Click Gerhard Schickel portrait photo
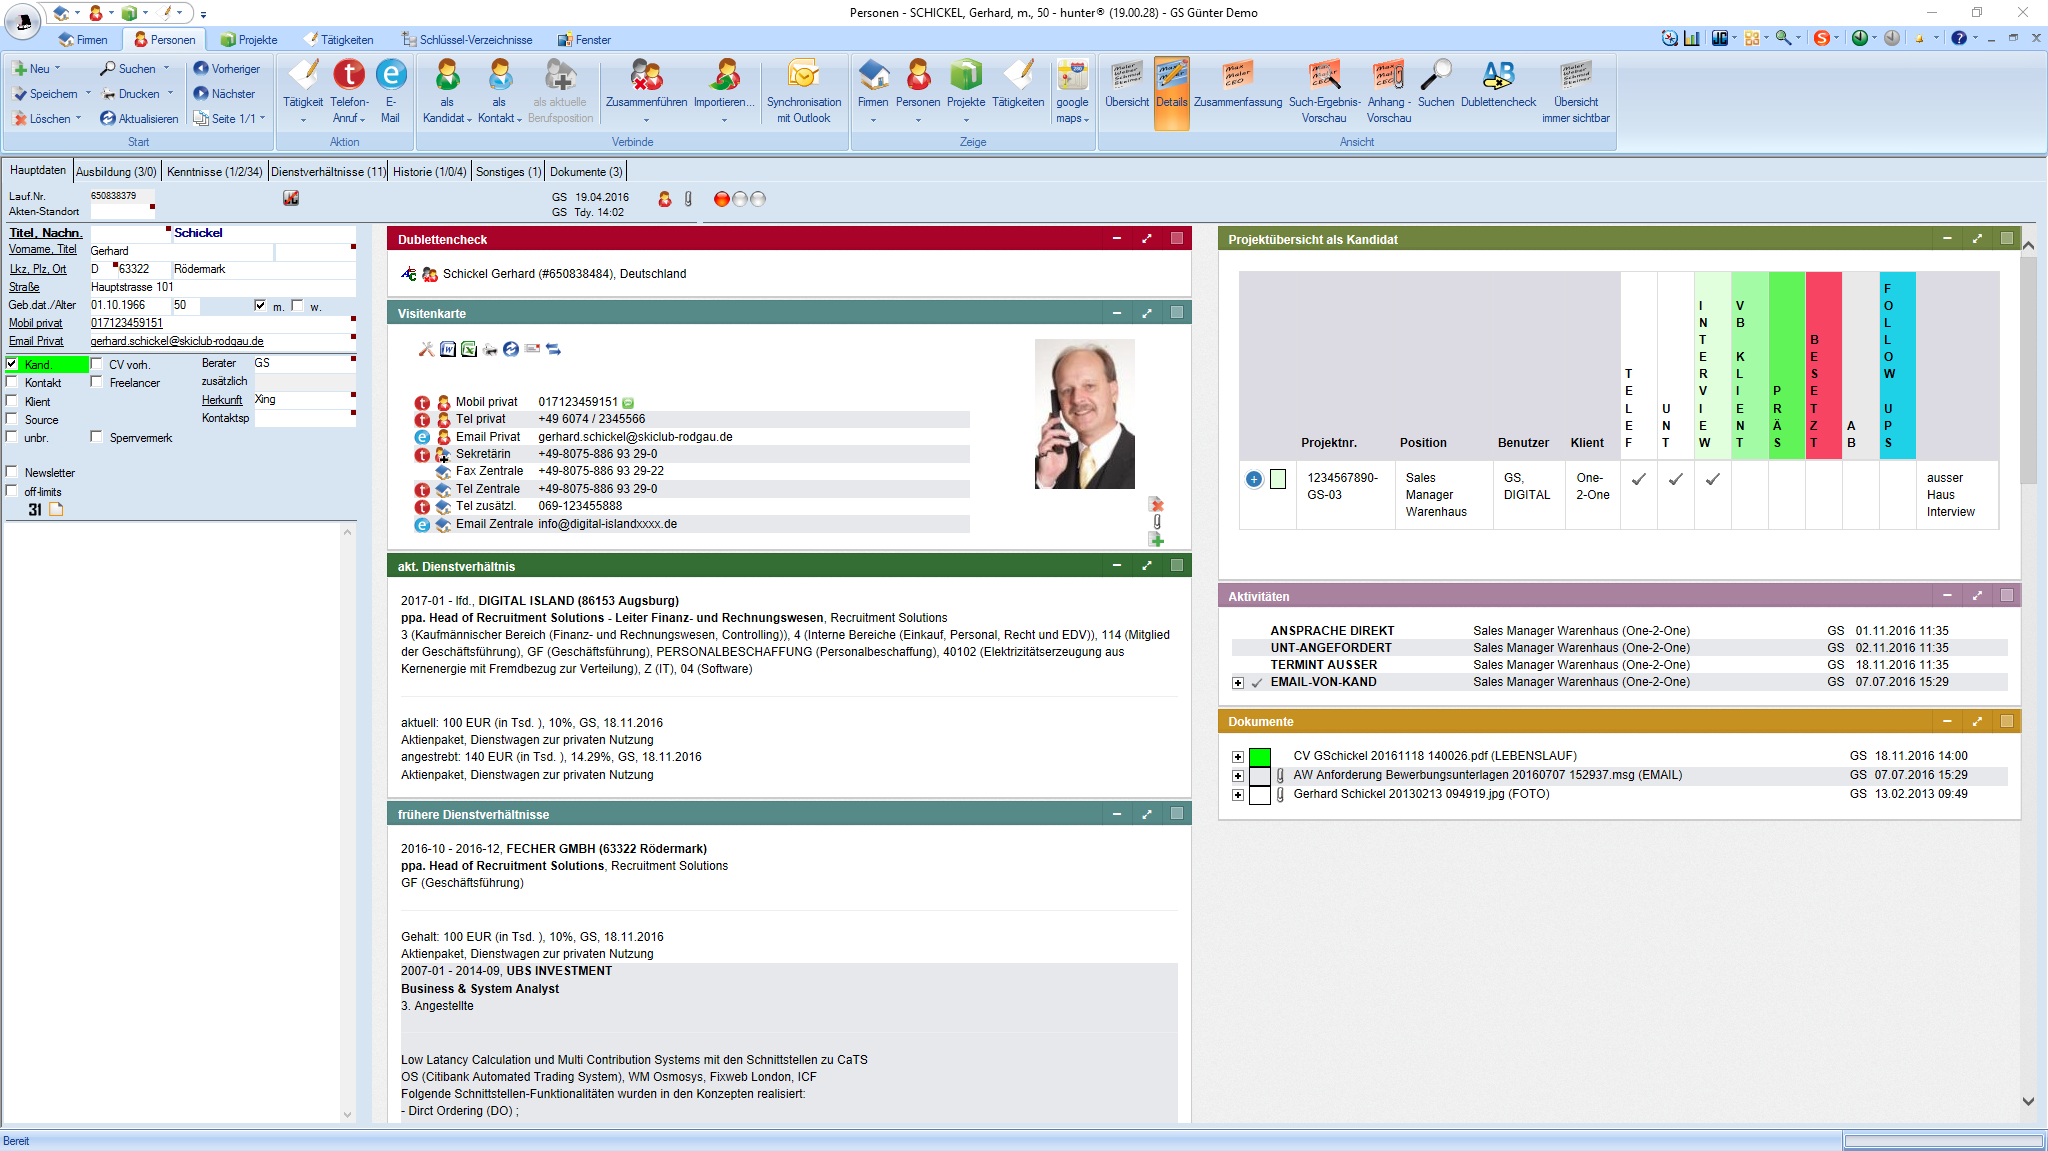The height and width of the screenshot is (1151, 2048). [x=1084, y=414]
